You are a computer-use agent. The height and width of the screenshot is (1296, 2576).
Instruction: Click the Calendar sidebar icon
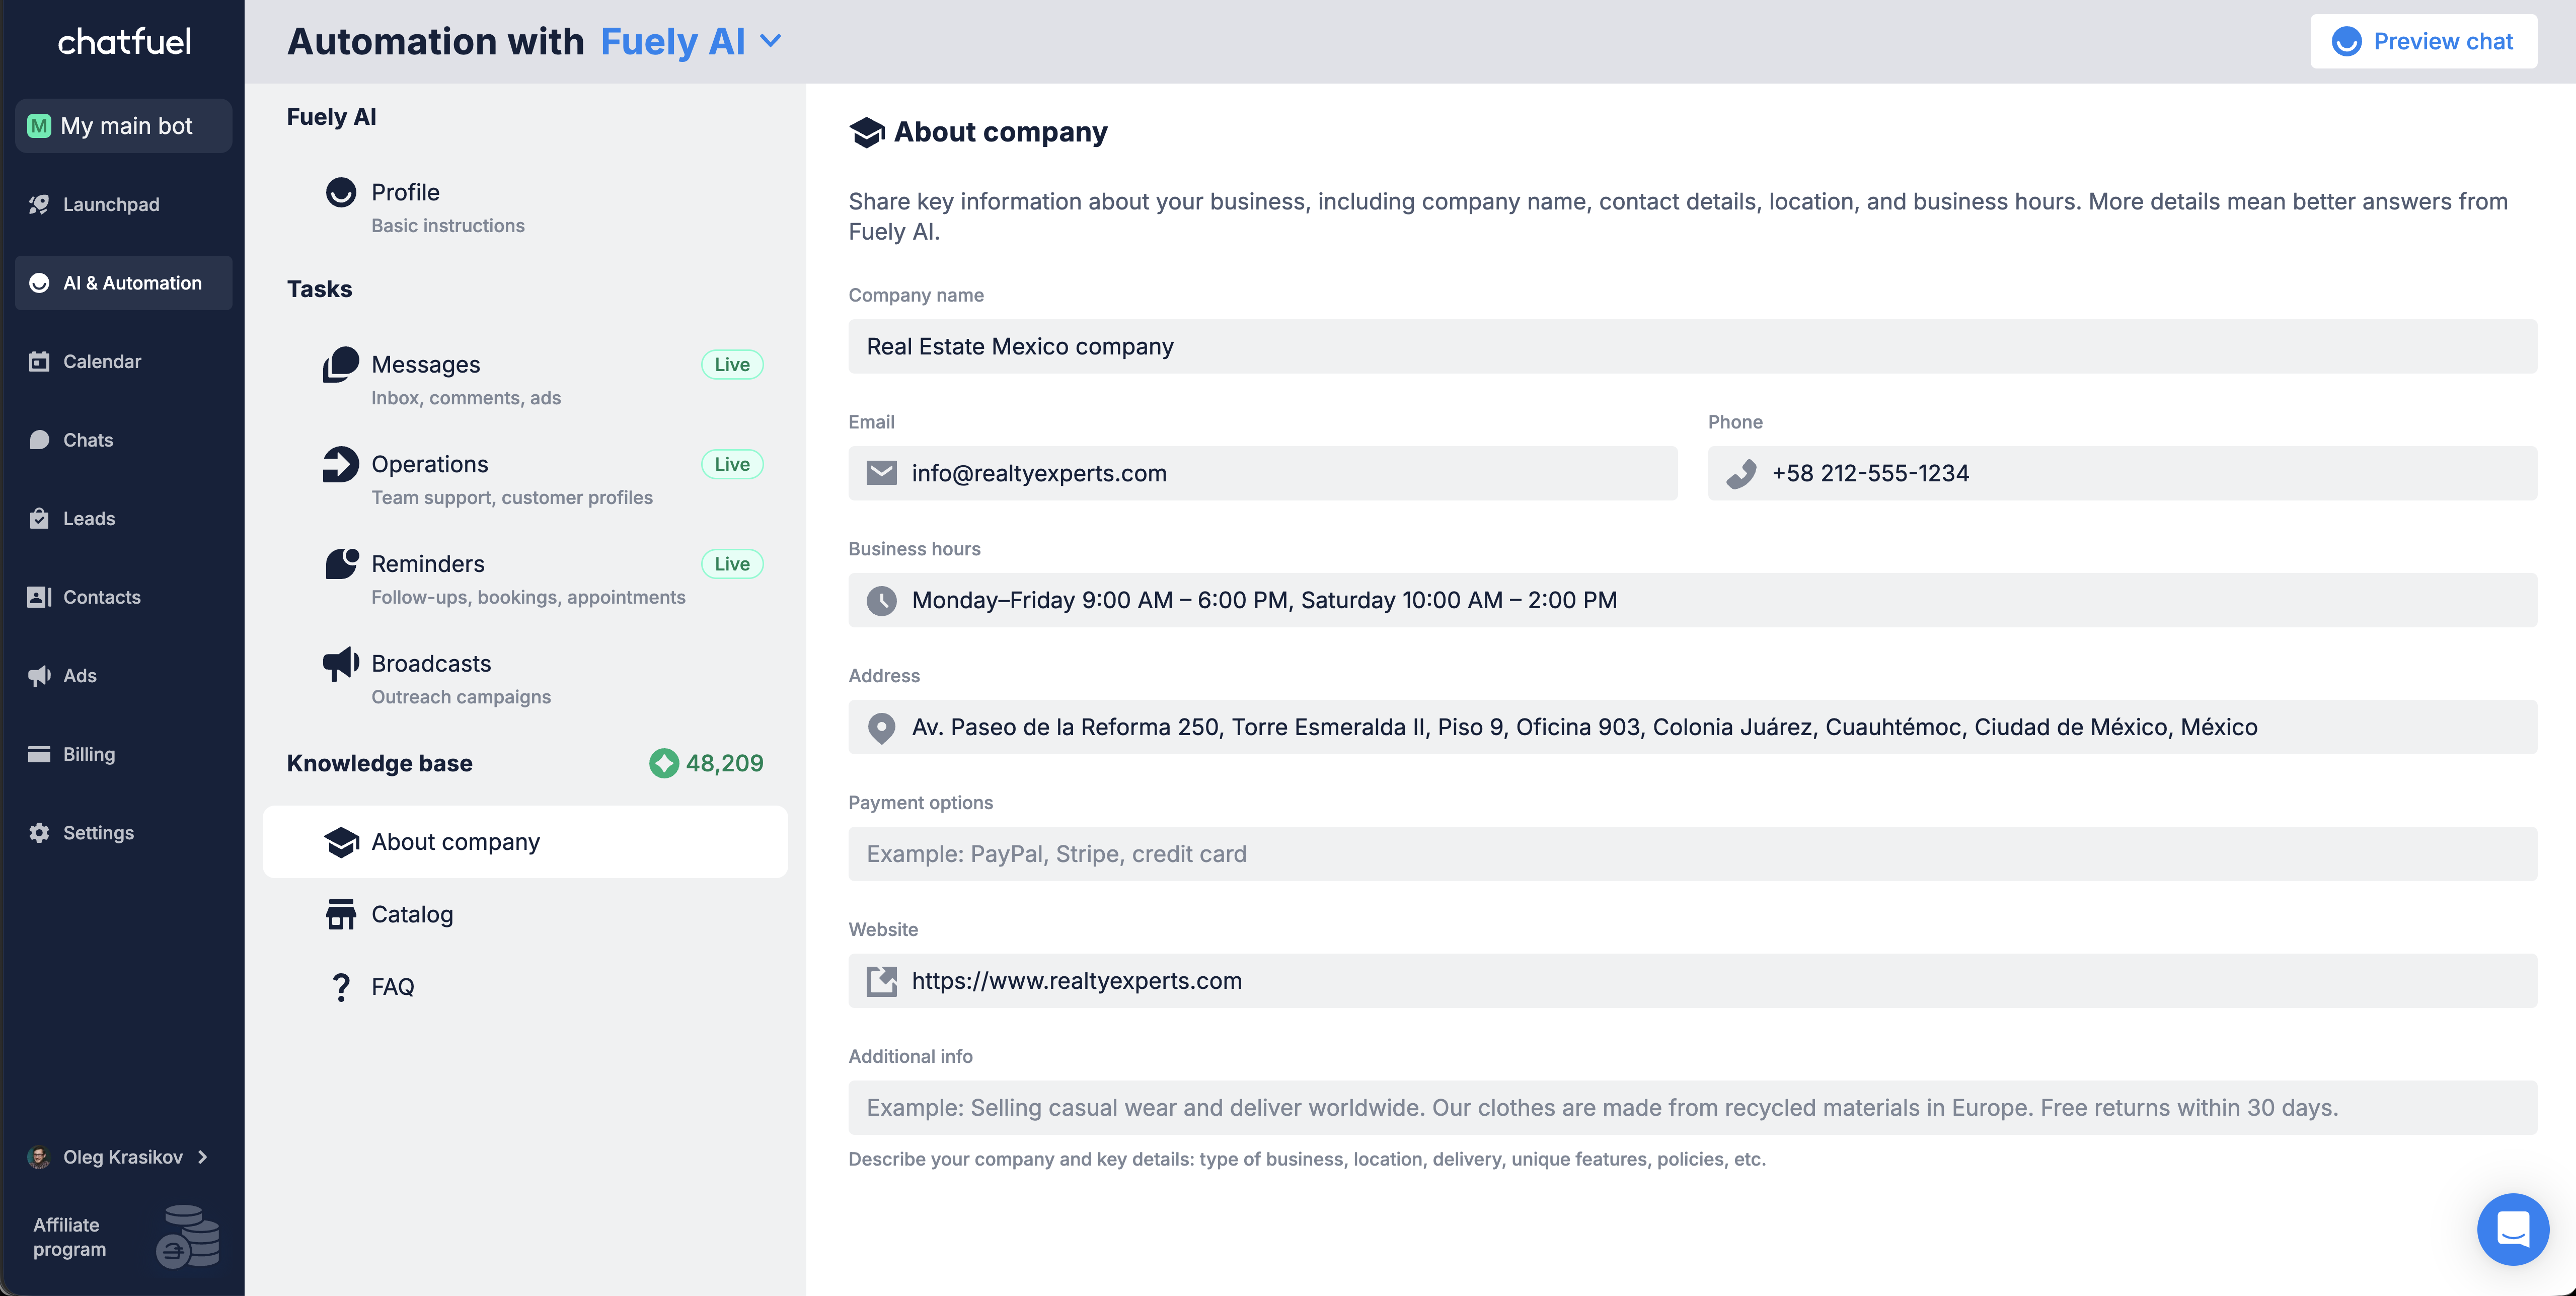coord(39,361)
